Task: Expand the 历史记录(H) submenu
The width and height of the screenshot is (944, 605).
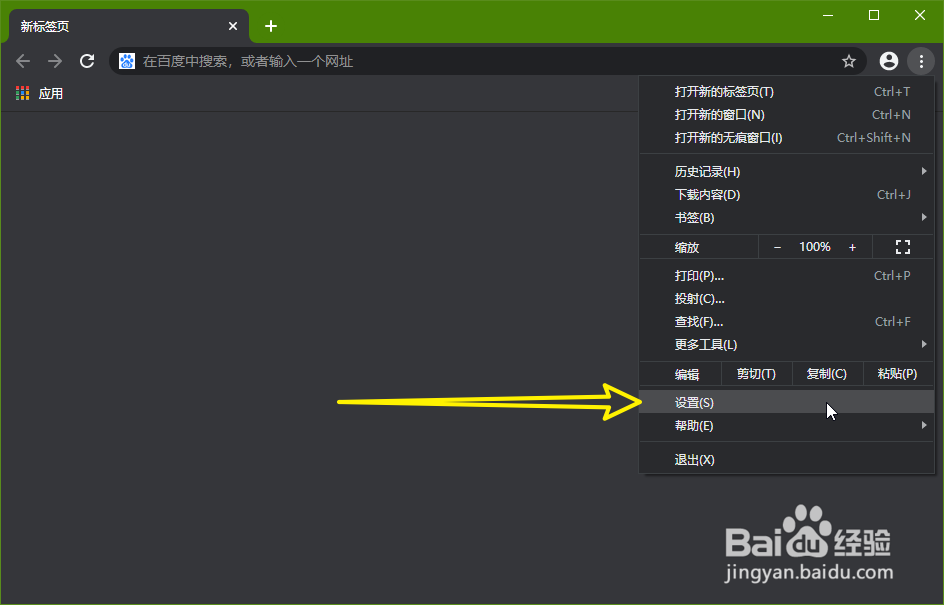Action: tap(787, 172)
